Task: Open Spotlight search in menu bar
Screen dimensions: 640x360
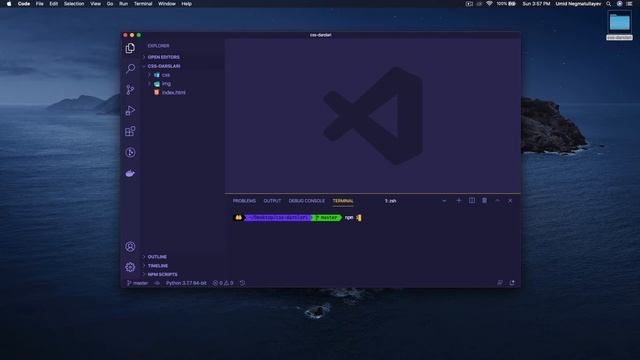Action: pyautogui.click(x=609, y=4)
